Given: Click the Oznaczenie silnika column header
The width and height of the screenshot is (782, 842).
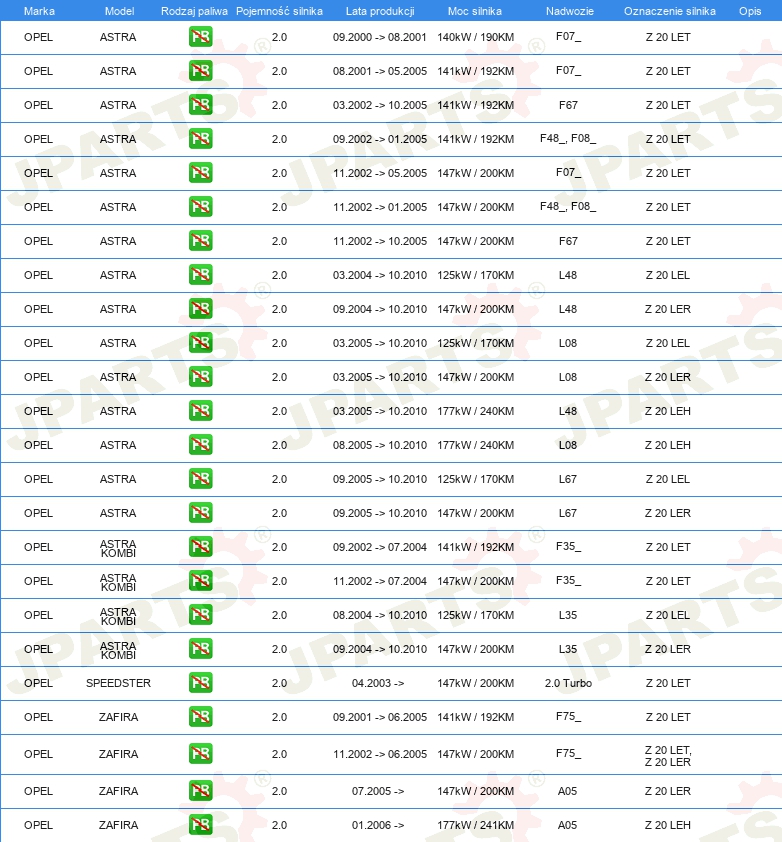Looking at the screenshot, I should click(670, 11).
